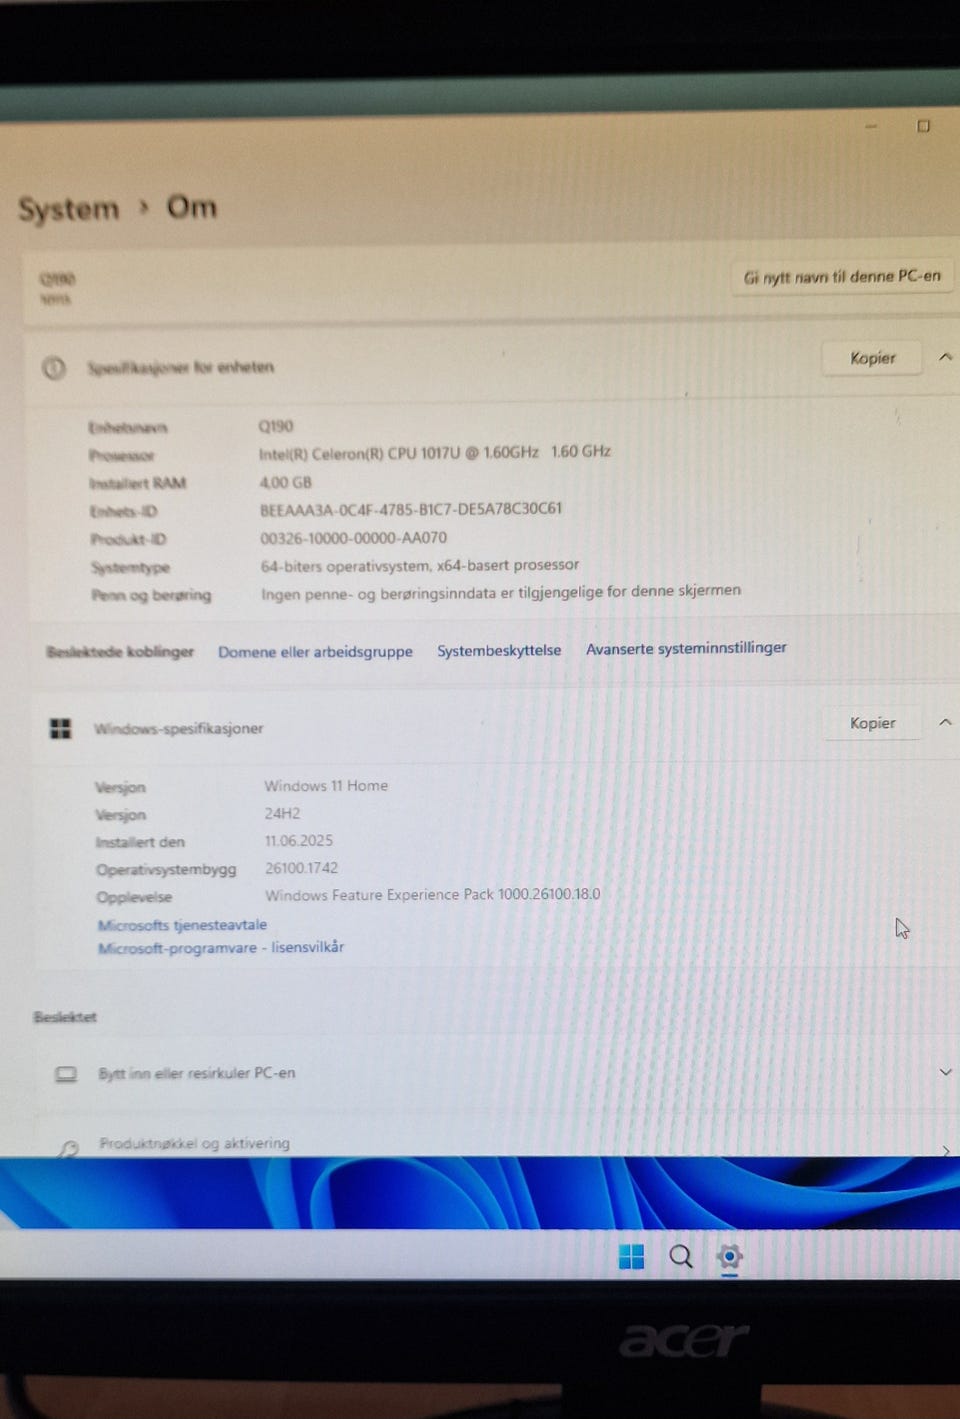Viewport: 960px width, 1419px height.
Task: Open Avanserte systeminnstillinger link
Action: point(686,648)
